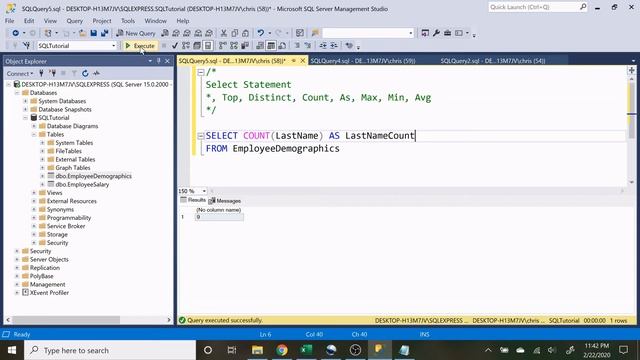Click the Database Engine Query icon after New Query

164,33
